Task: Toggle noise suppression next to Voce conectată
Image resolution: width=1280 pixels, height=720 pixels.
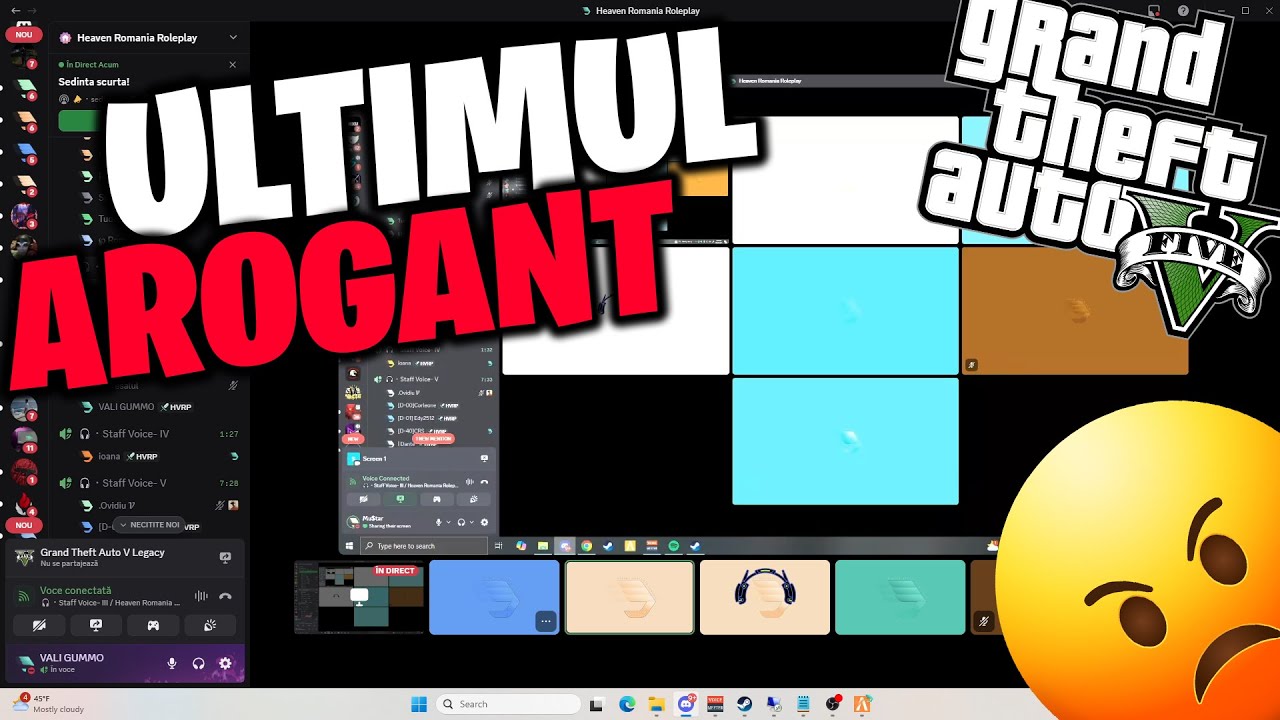Action: coord(201,596)
